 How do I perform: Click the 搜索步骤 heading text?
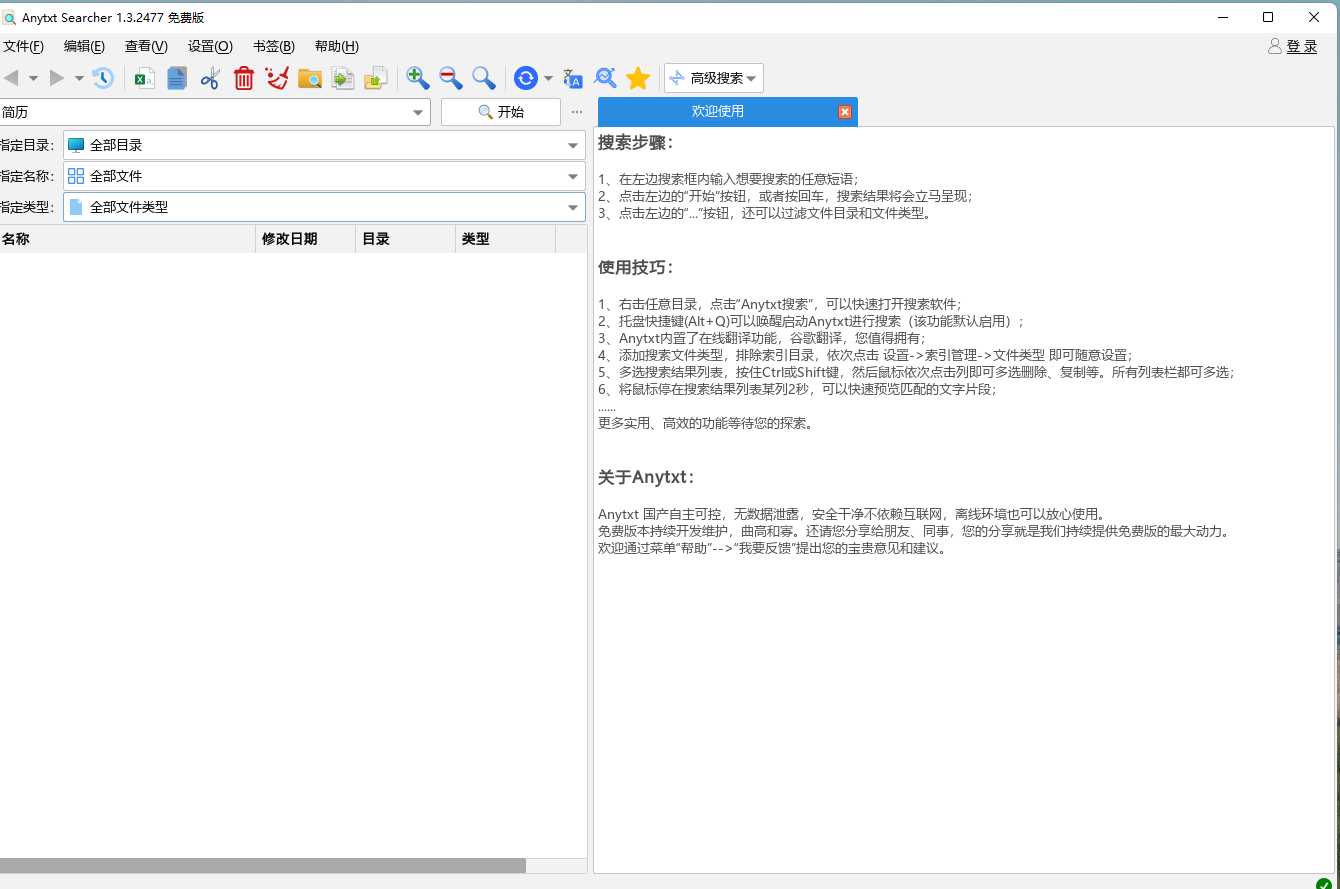tap(636, 142)
